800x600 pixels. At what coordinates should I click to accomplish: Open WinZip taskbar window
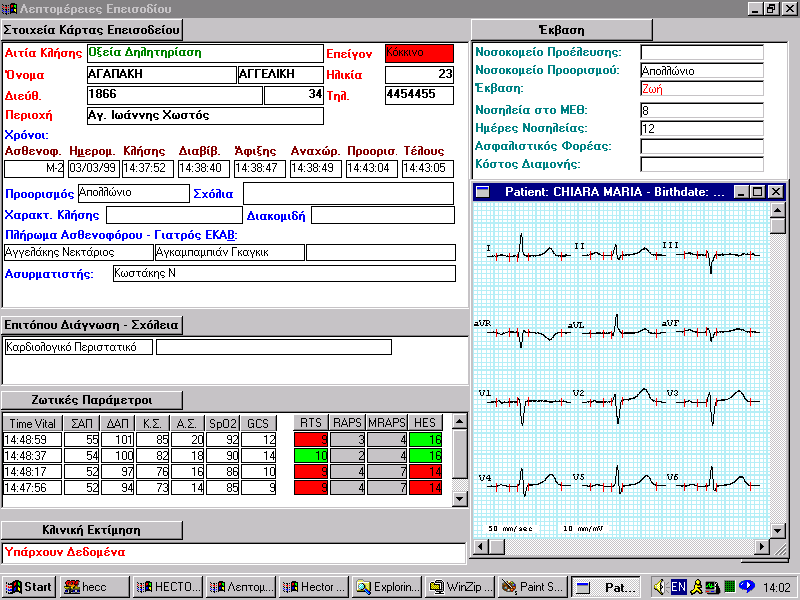461,587
